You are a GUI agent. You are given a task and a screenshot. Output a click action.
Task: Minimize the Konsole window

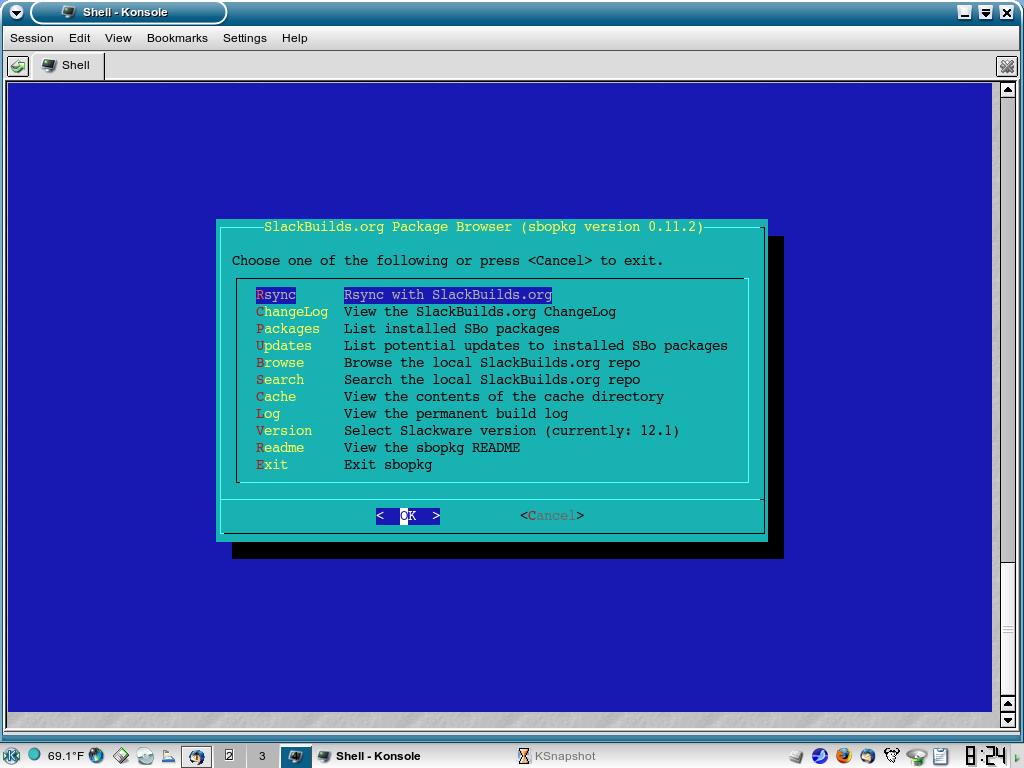pyautogui.click(x=965, y=12)
